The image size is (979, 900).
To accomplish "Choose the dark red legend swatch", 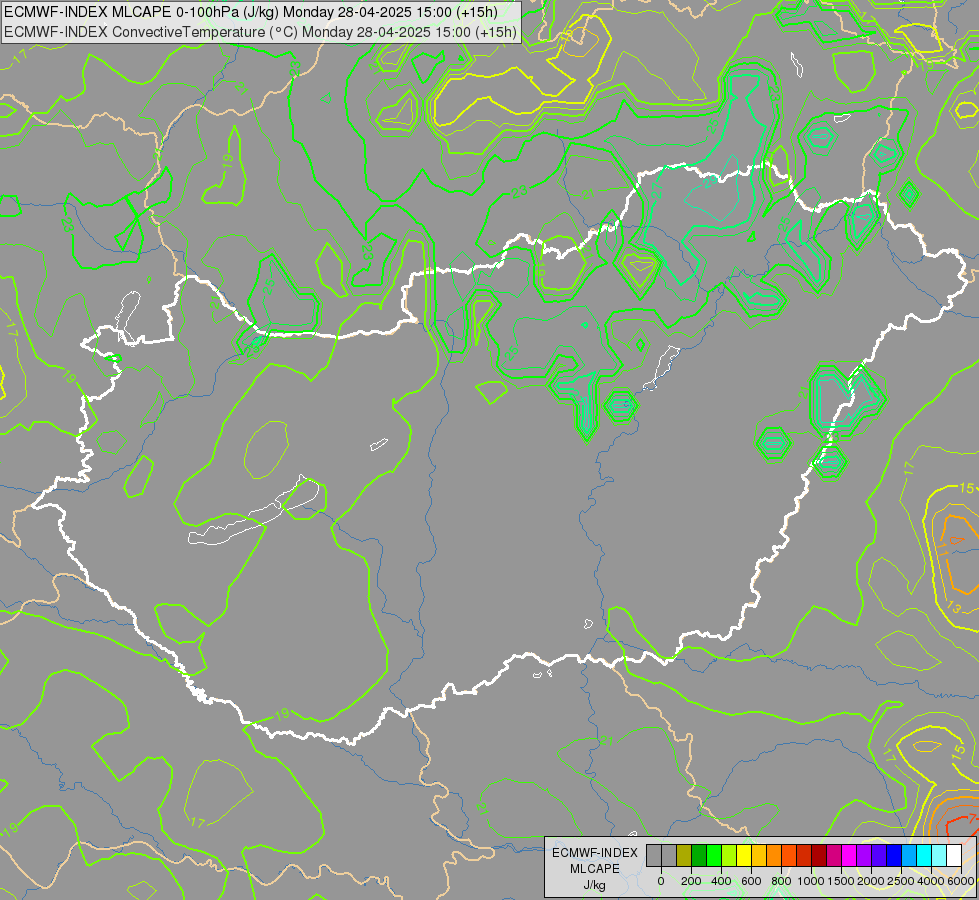I will coord(820,855).
